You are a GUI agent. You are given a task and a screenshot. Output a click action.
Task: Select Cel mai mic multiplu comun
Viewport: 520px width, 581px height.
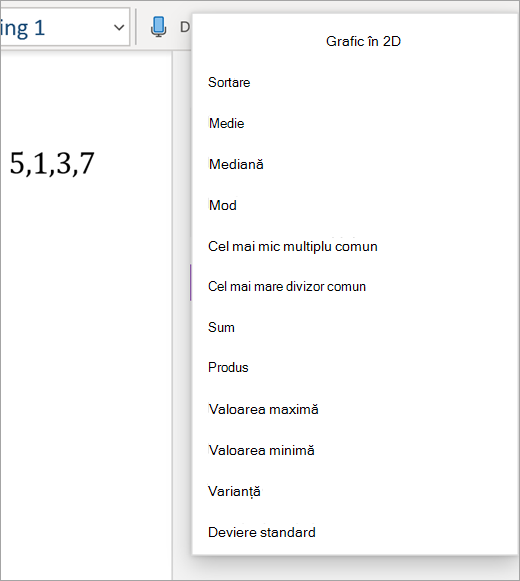click(x=293, y=246)
